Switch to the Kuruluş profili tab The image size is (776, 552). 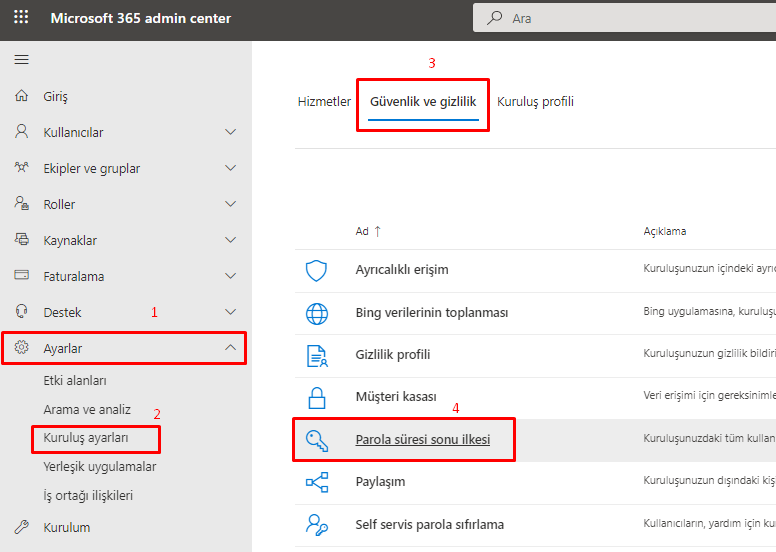click(535, 102)
